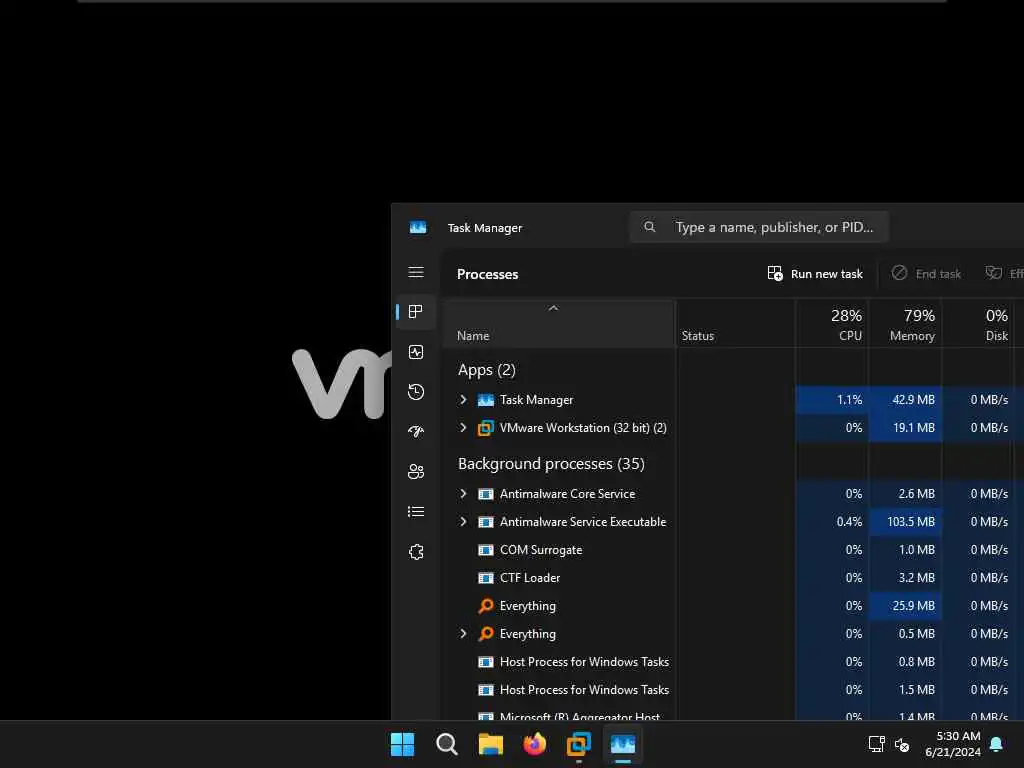The image size is (1024, 768).
Task: Open the network status tray icon
Action: tap(876, 744)
